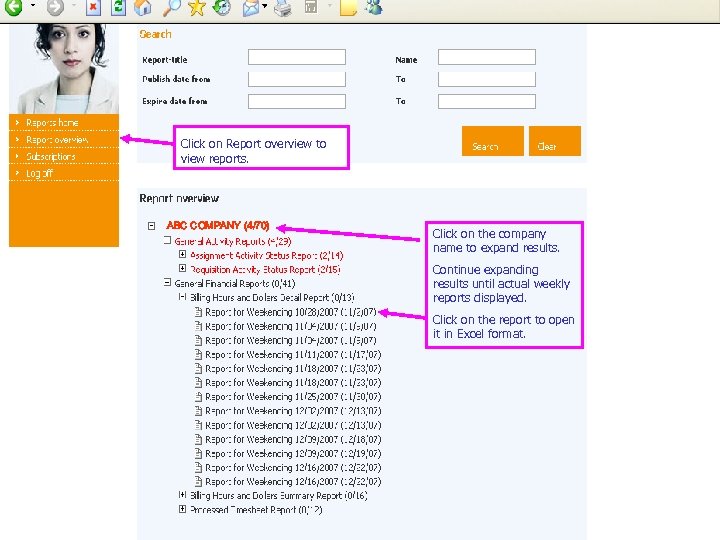Click document icon of Weekending 10/28/2007 report
Image resolution: width=720 pixels, height=540 pixels.
click(x=198, y=312)
